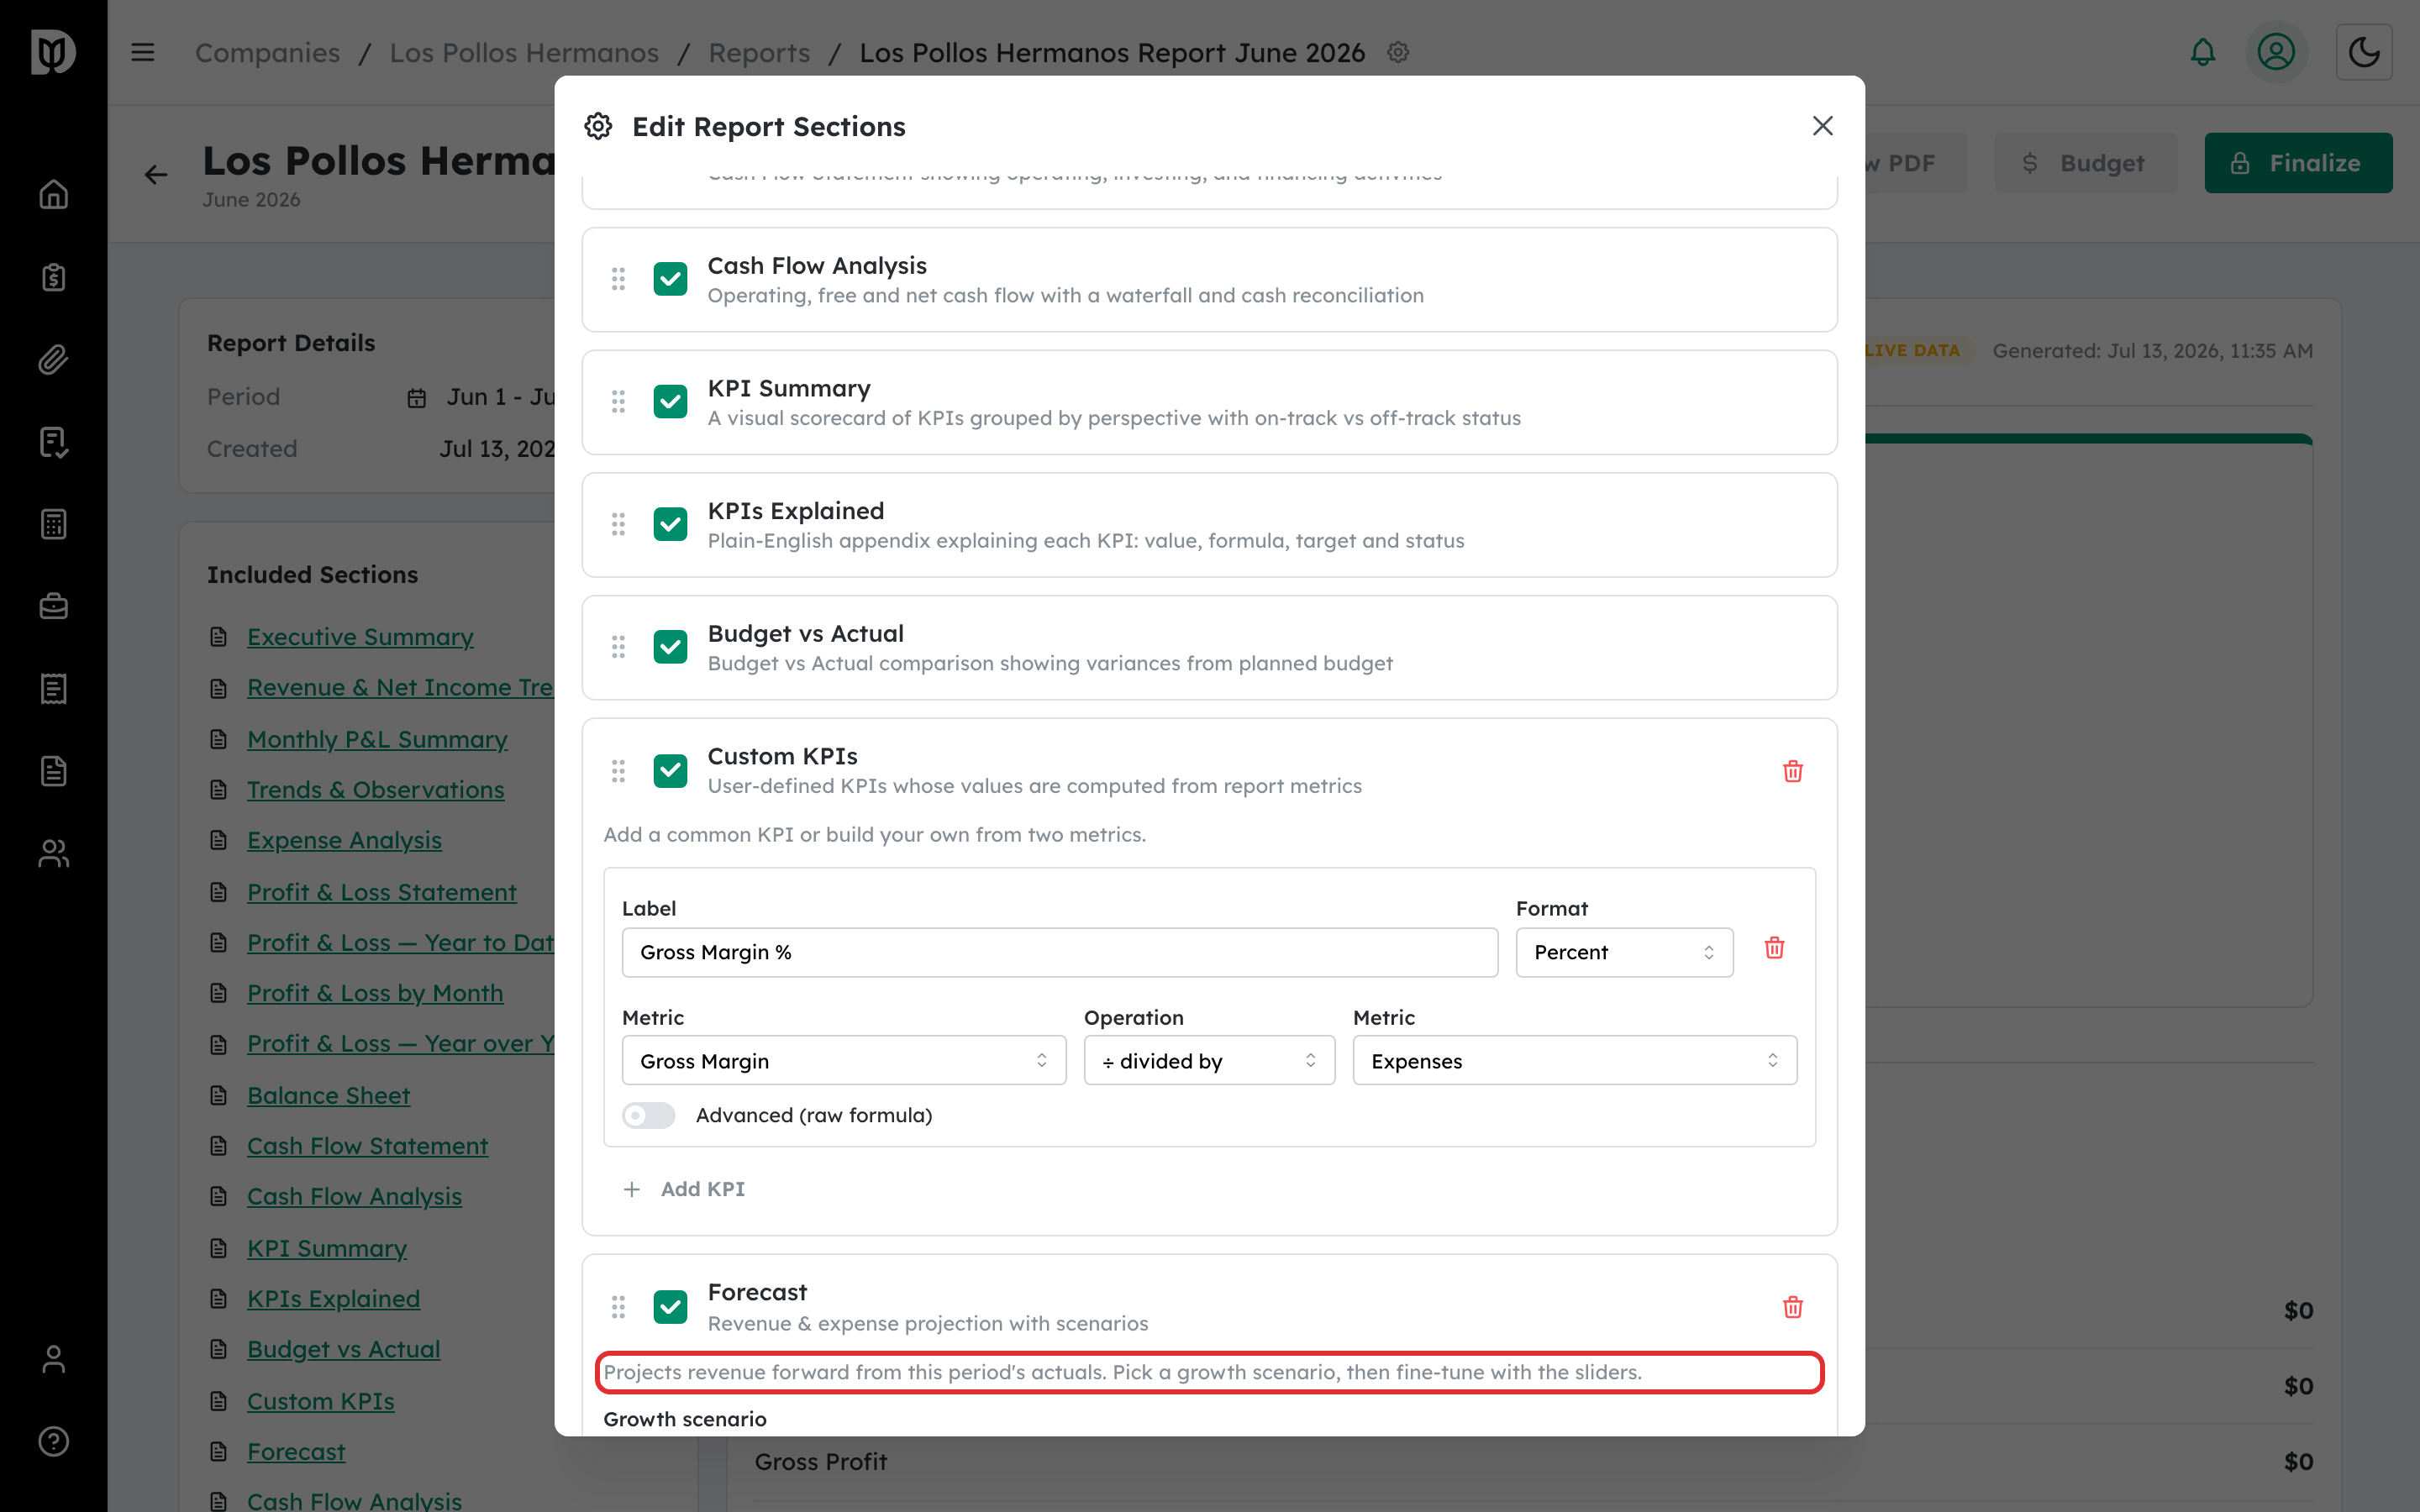Image resolution: width=2420 pixels, height=1512 pixels.
Task: Open the Forecast link in Included Sections
Action: [x=296, y=1451]
